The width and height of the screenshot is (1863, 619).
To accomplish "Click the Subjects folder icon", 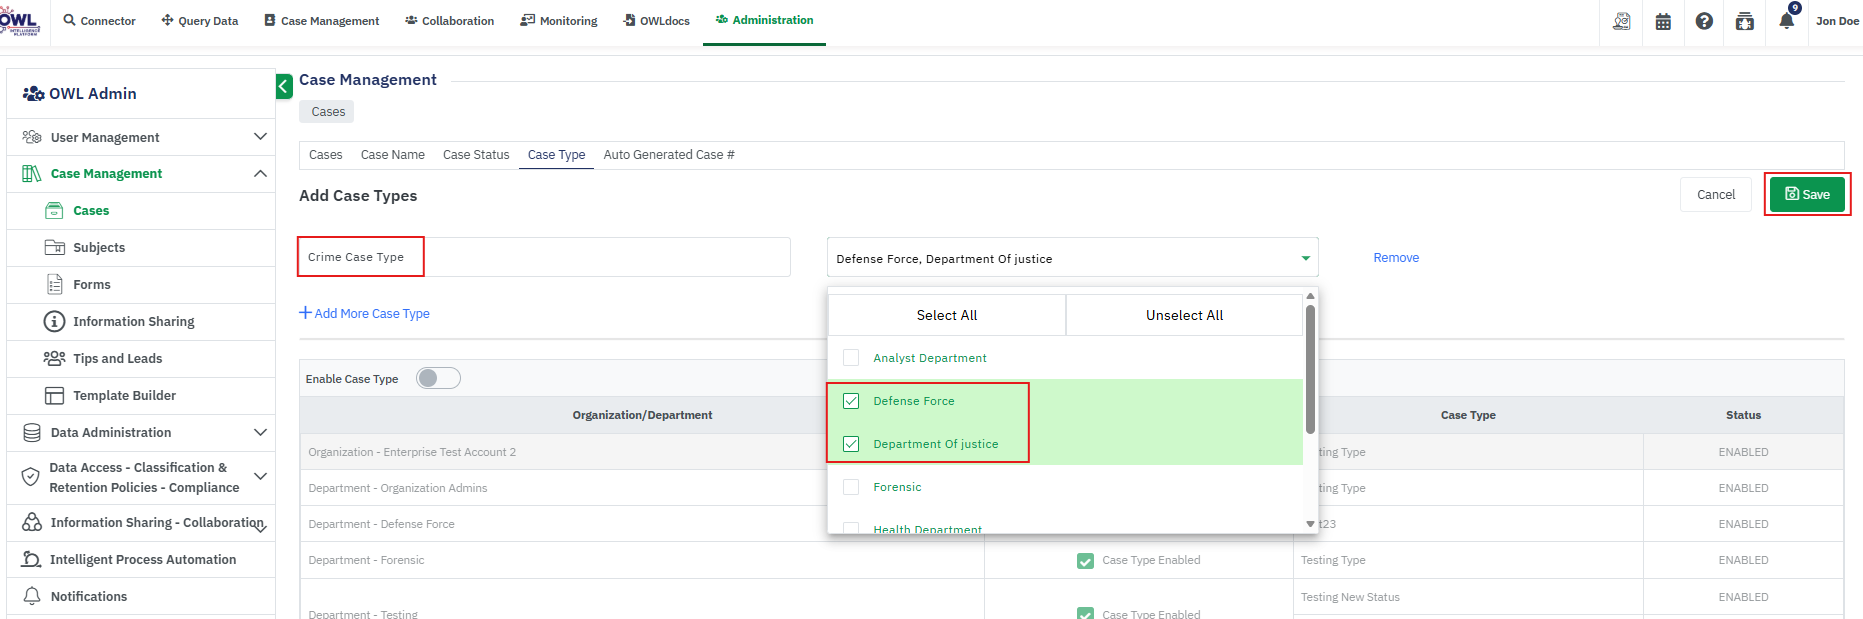I will pos(54,247).
